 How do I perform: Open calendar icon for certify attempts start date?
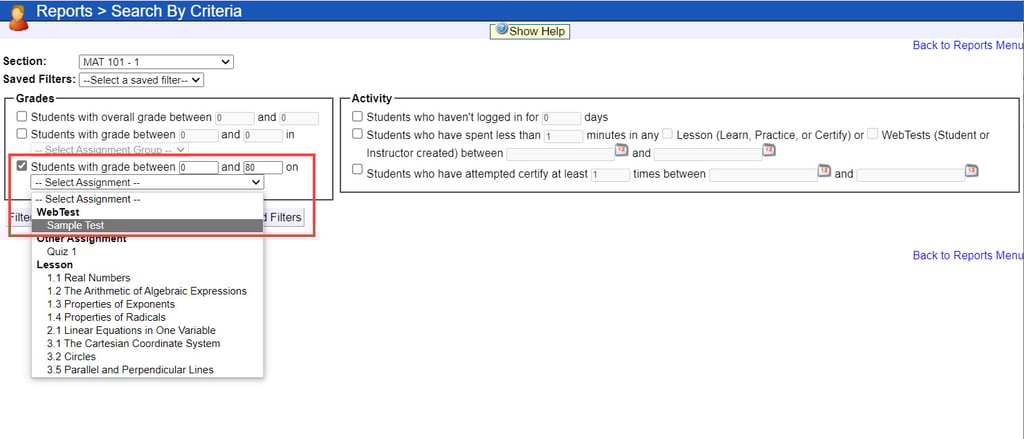[x=825, y=172]
